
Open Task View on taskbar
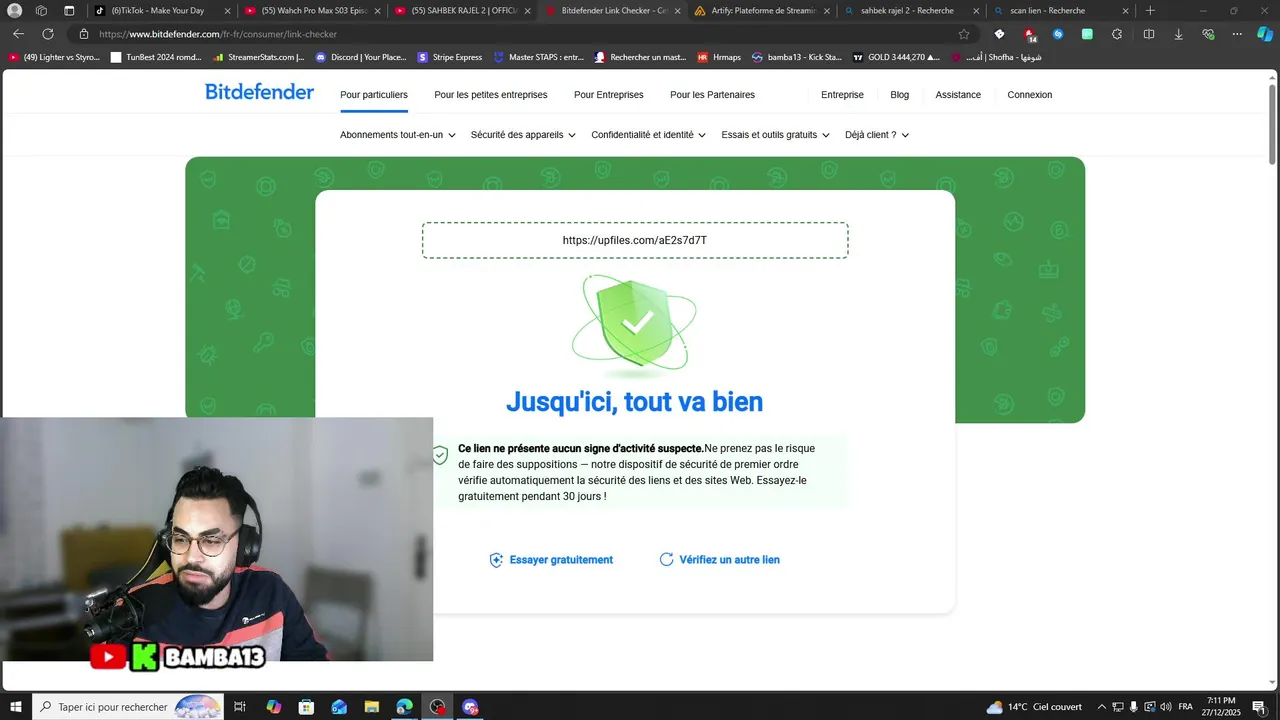[240, 707]
